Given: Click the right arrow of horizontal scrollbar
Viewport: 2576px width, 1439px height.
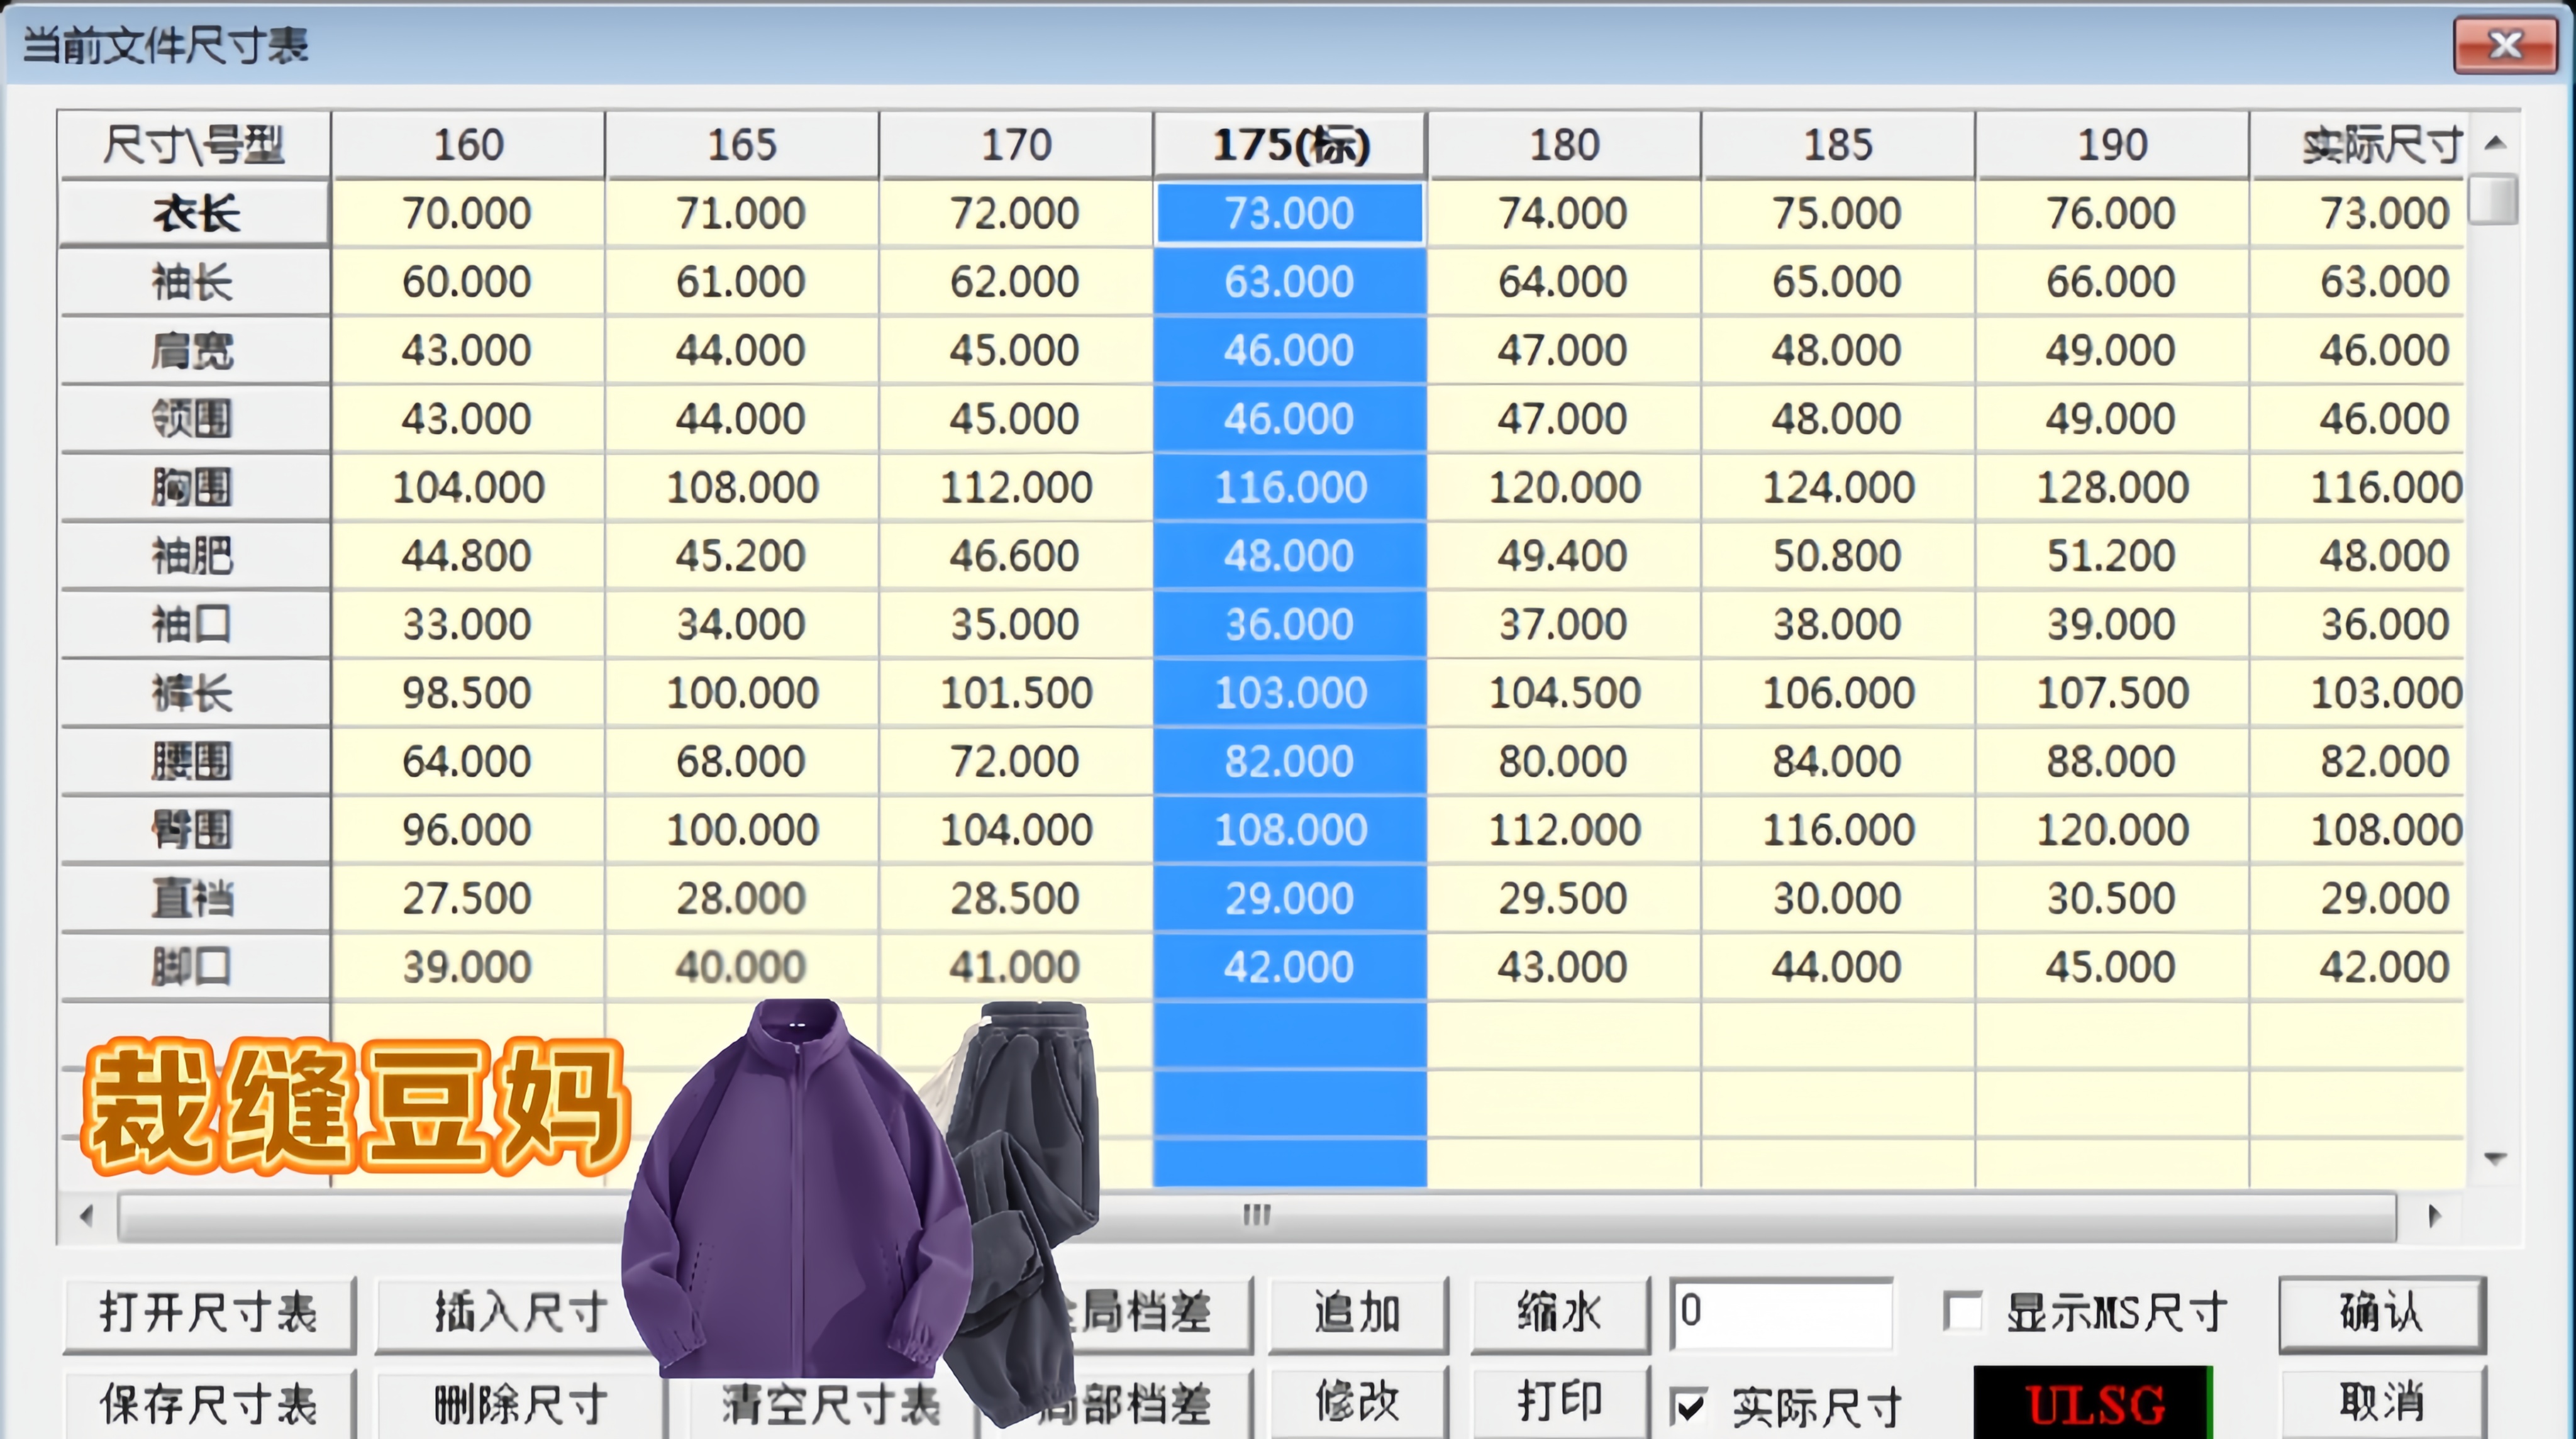Looking at the screenshot, I should tap(2434, 1216).
